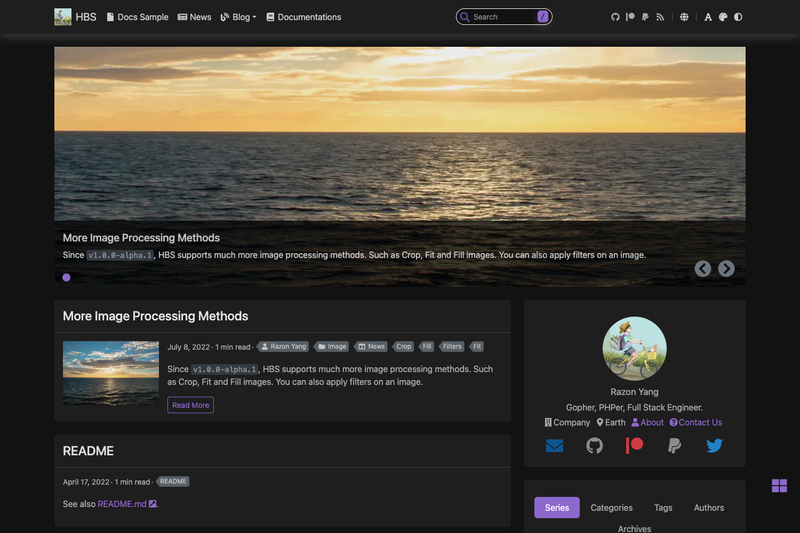Click the Earth location label
800x533 pixels.
(x=611, y=422)
